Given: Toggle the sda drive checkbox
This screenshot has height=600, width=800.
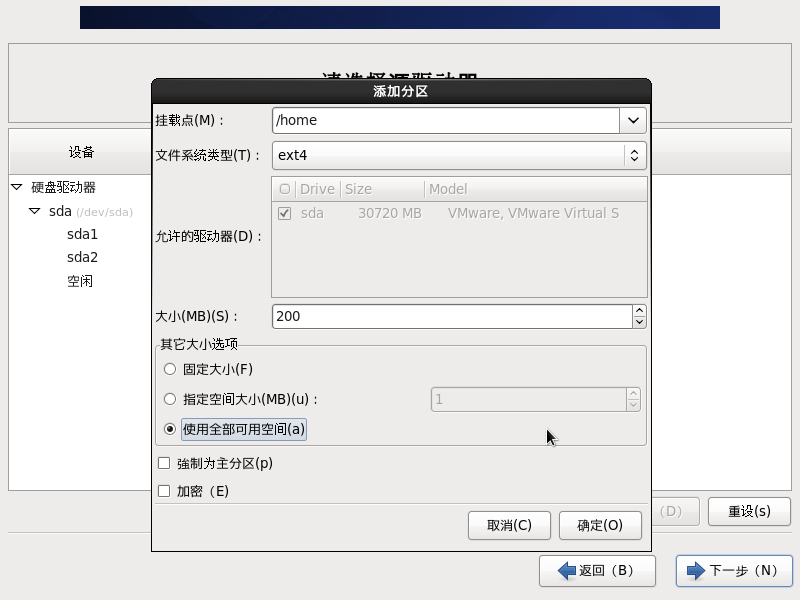Looking at the screenshot, I should coord(285,213).
